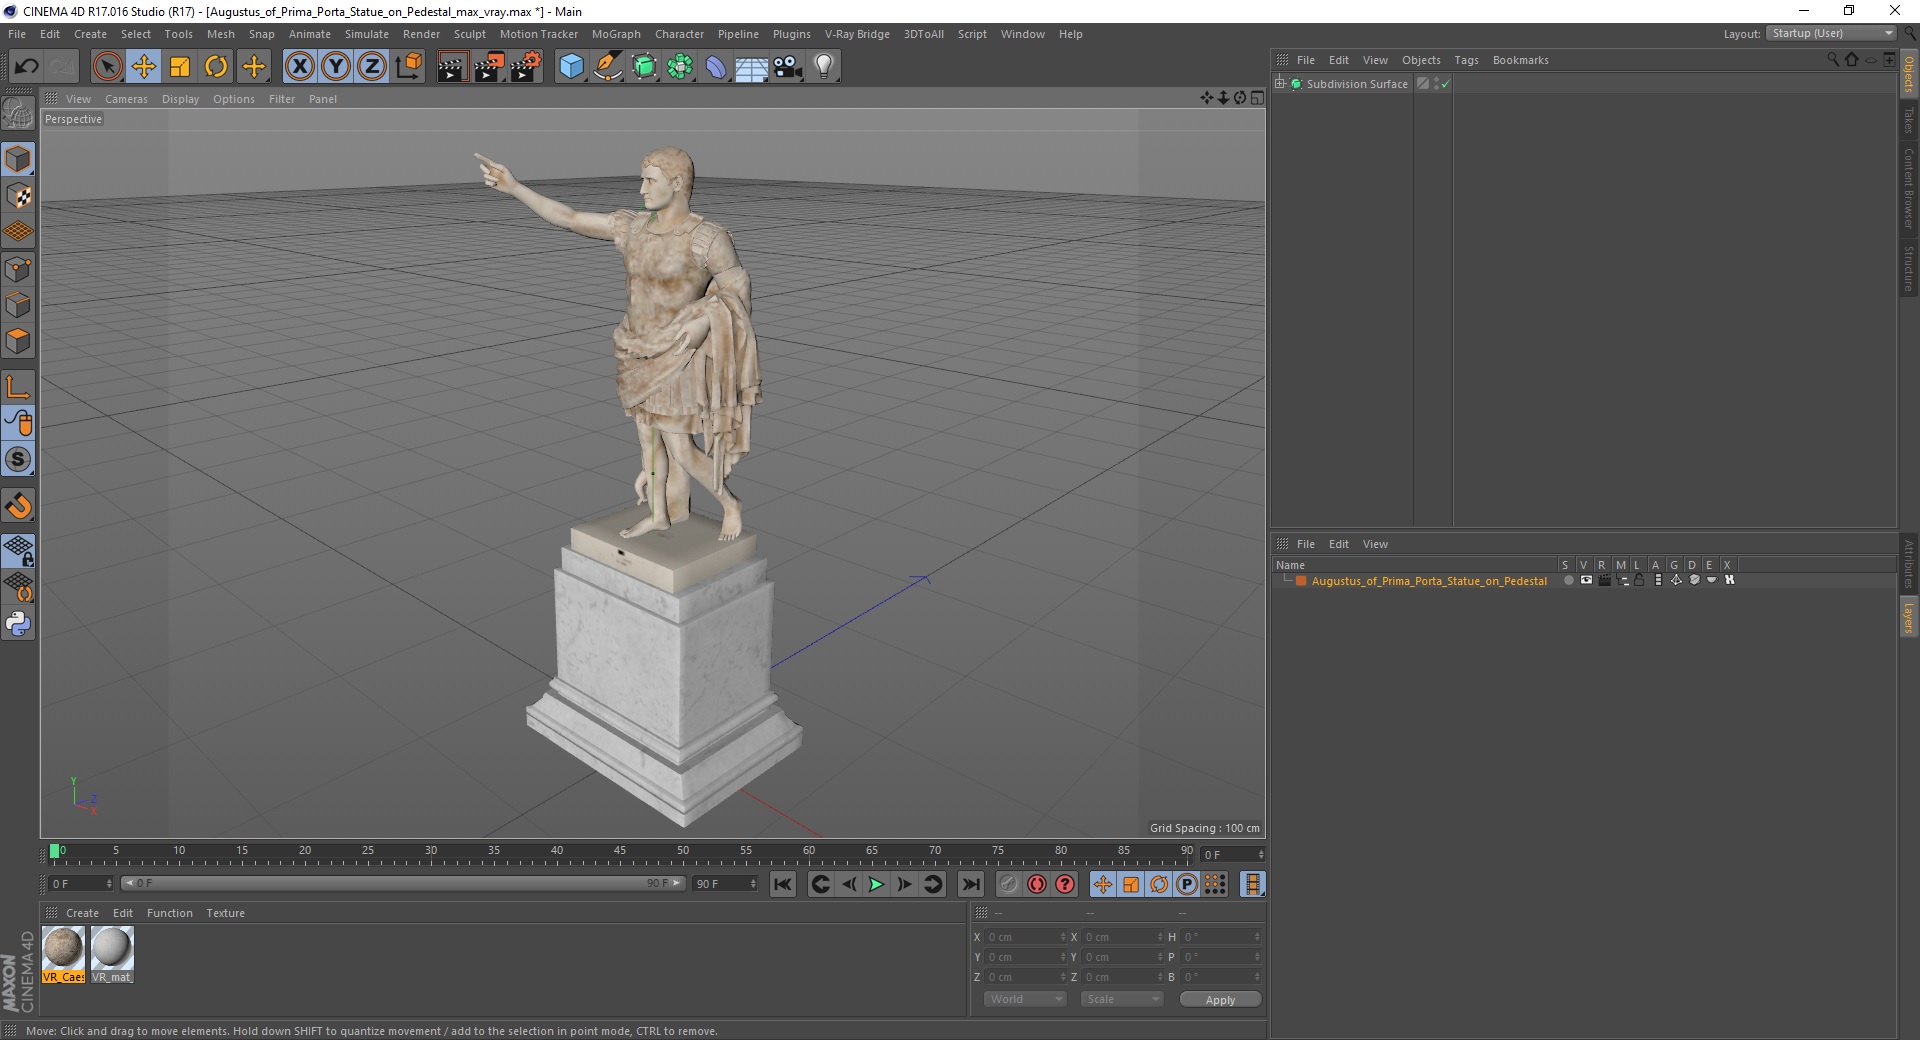
Task: Toggle position keyframe recording
Action: tap(1102, 884)
